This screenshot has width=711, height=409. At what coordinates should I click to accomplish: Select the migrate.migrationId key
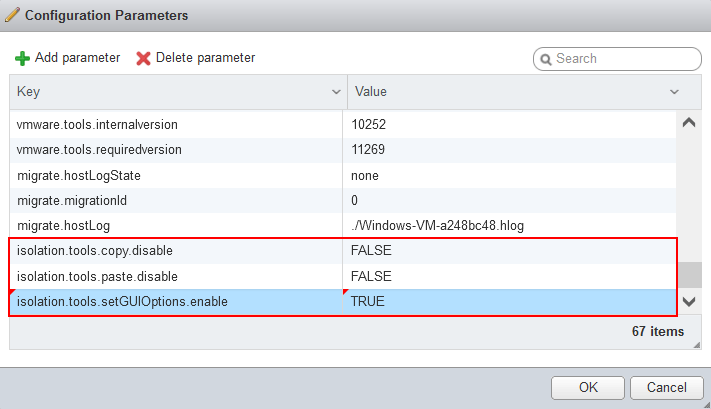pos(72,200)
